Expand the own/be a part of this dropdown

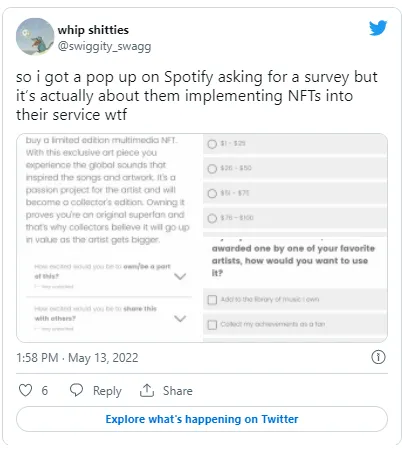click(180, 276)
